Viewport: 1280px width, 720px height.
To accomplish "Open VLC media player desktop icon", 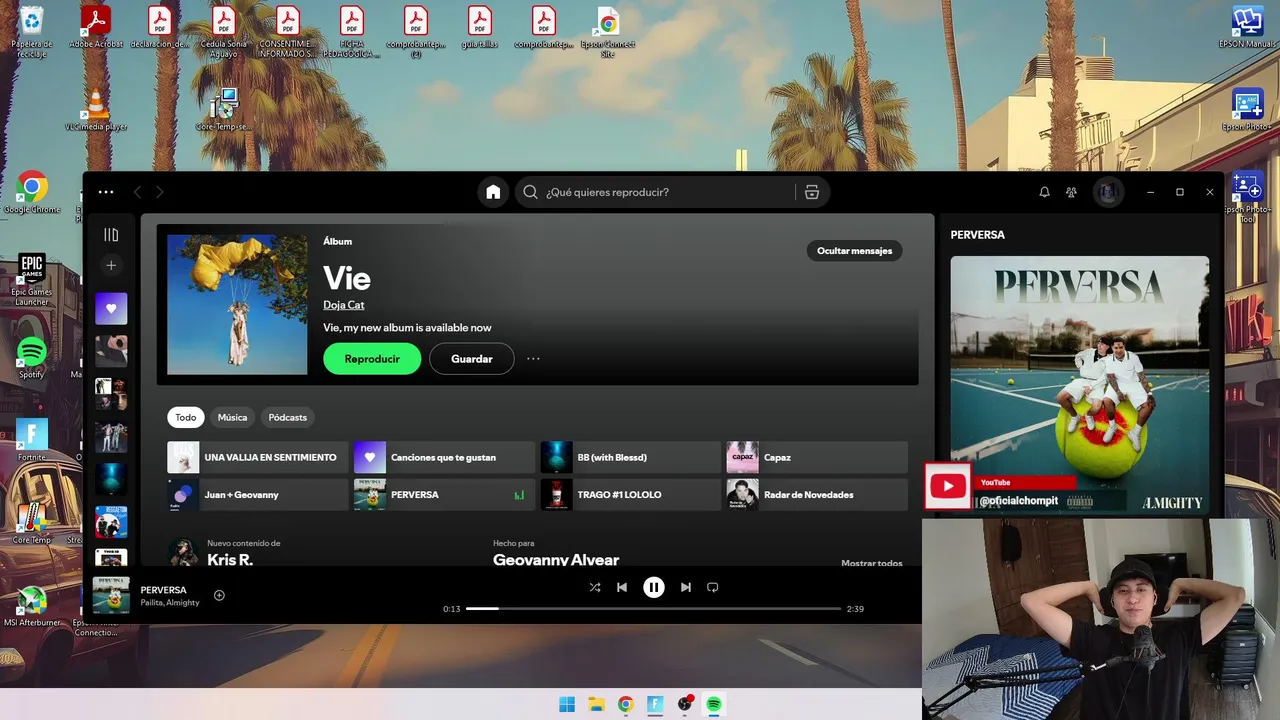I will point(96,110).
